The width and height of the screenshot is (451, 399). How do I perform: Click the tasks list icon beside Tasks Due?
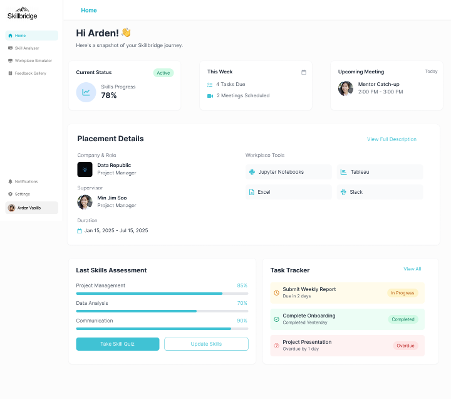(210, 85)
